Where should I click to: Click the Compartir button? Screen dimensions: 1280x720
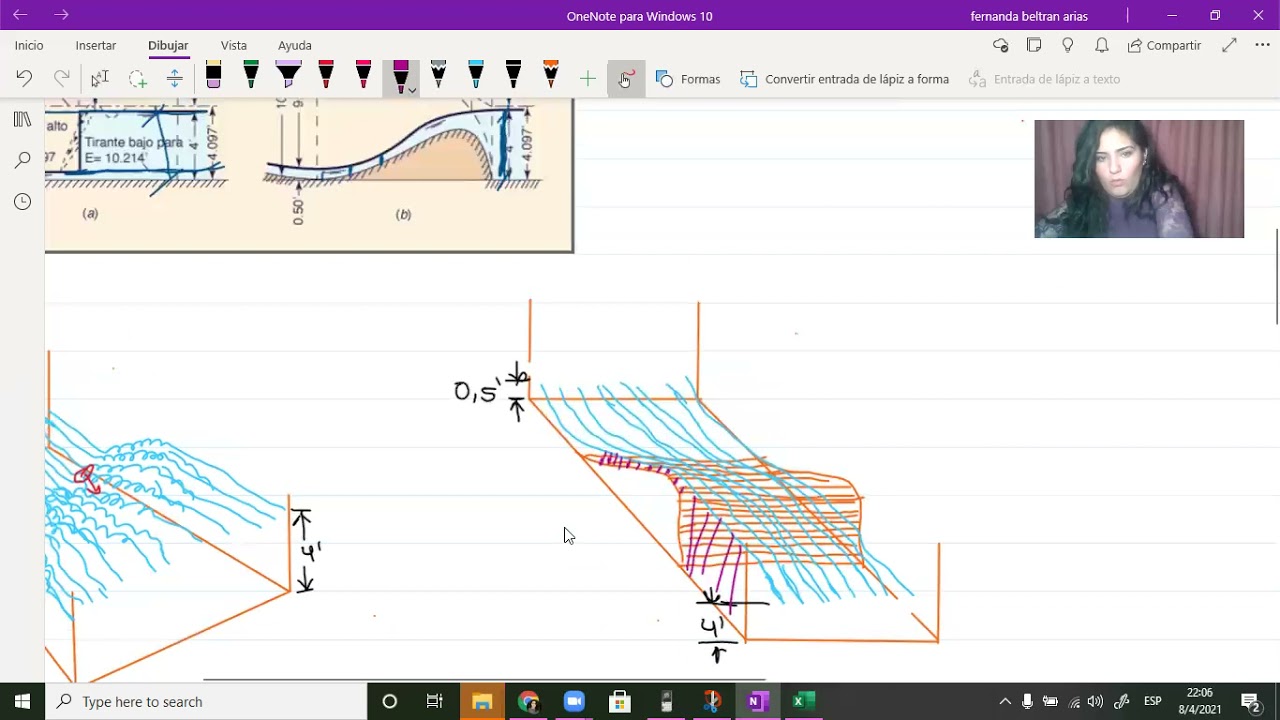click(1164, 45)
